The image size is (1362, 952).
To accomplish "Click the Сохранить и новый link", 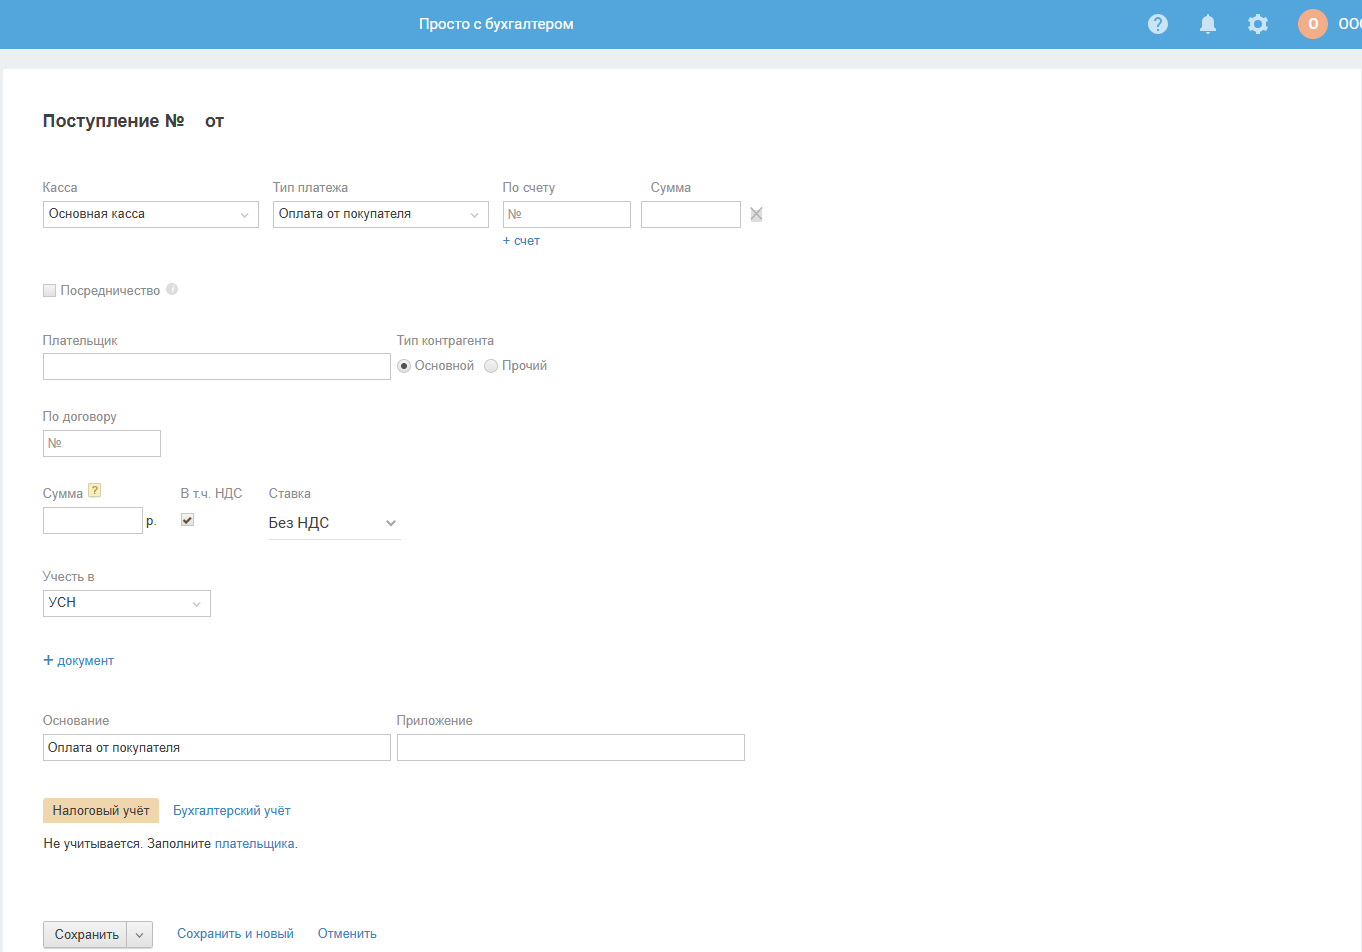I will (235, 934).
